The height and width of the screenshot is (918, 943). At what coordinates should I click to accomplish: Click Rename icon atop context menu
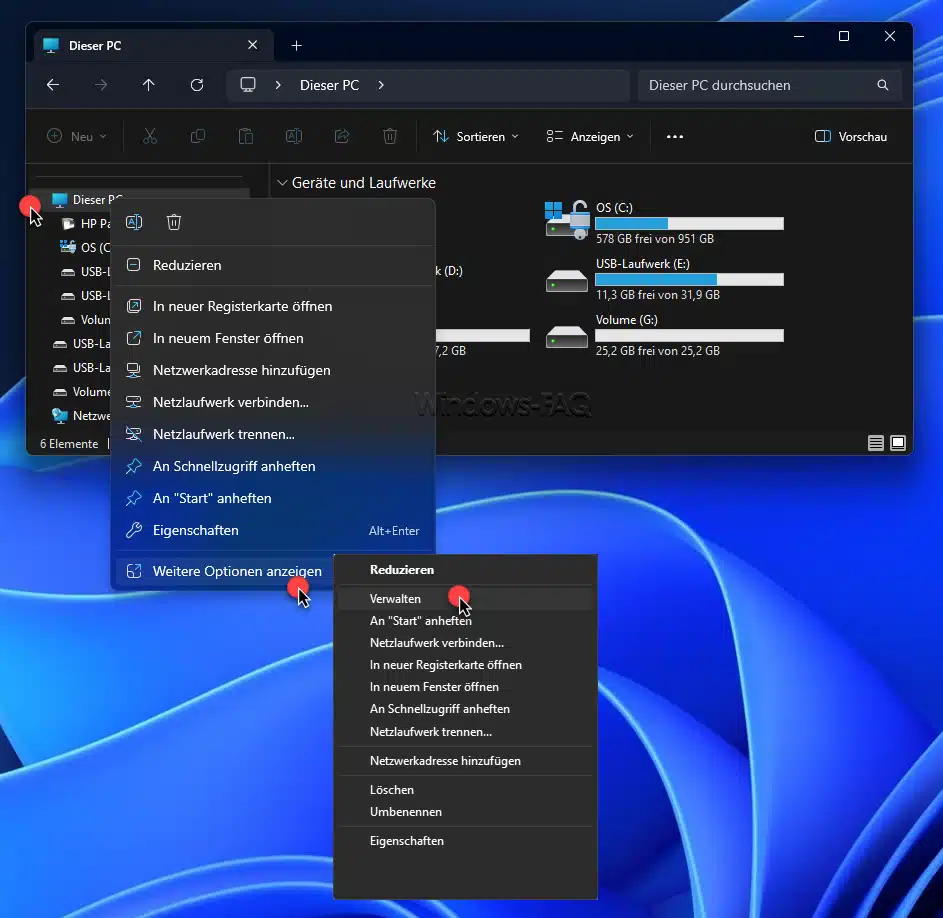[x=134, y=222]
